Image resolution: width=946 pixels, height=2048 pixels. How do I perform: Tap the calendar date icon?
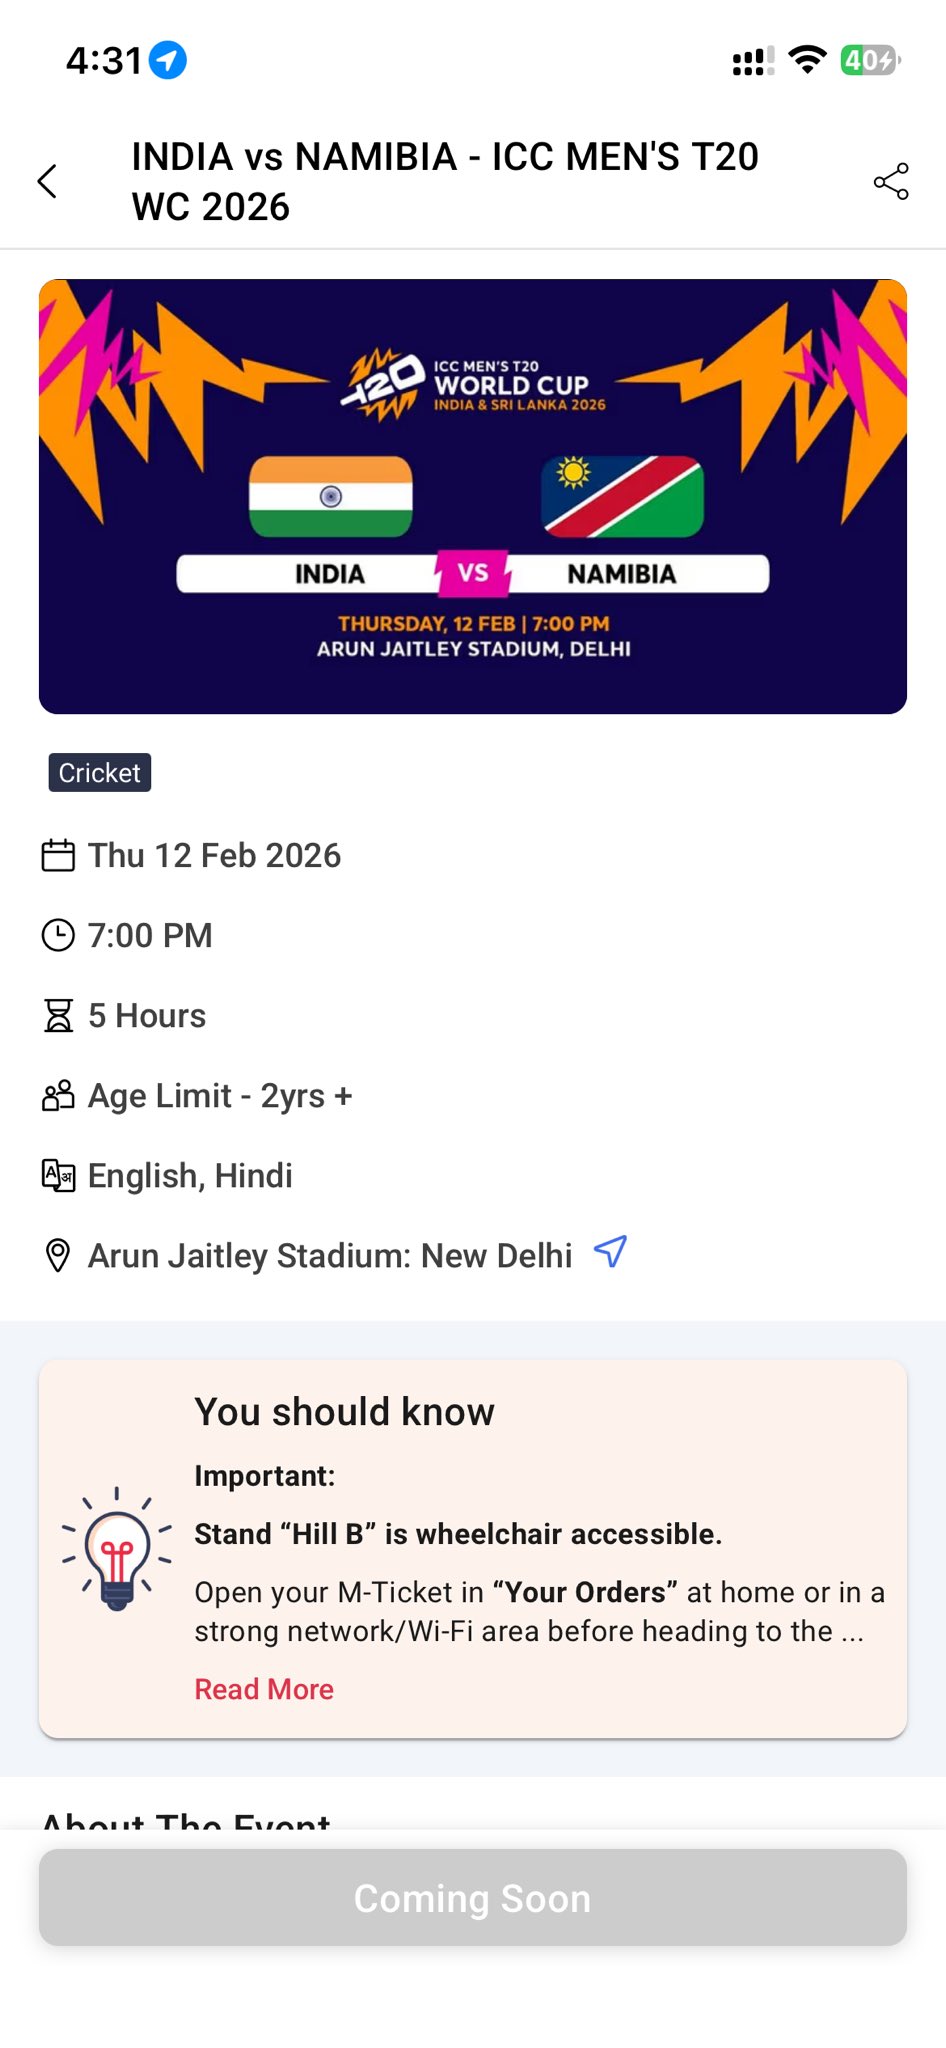(x=58, y=856)
